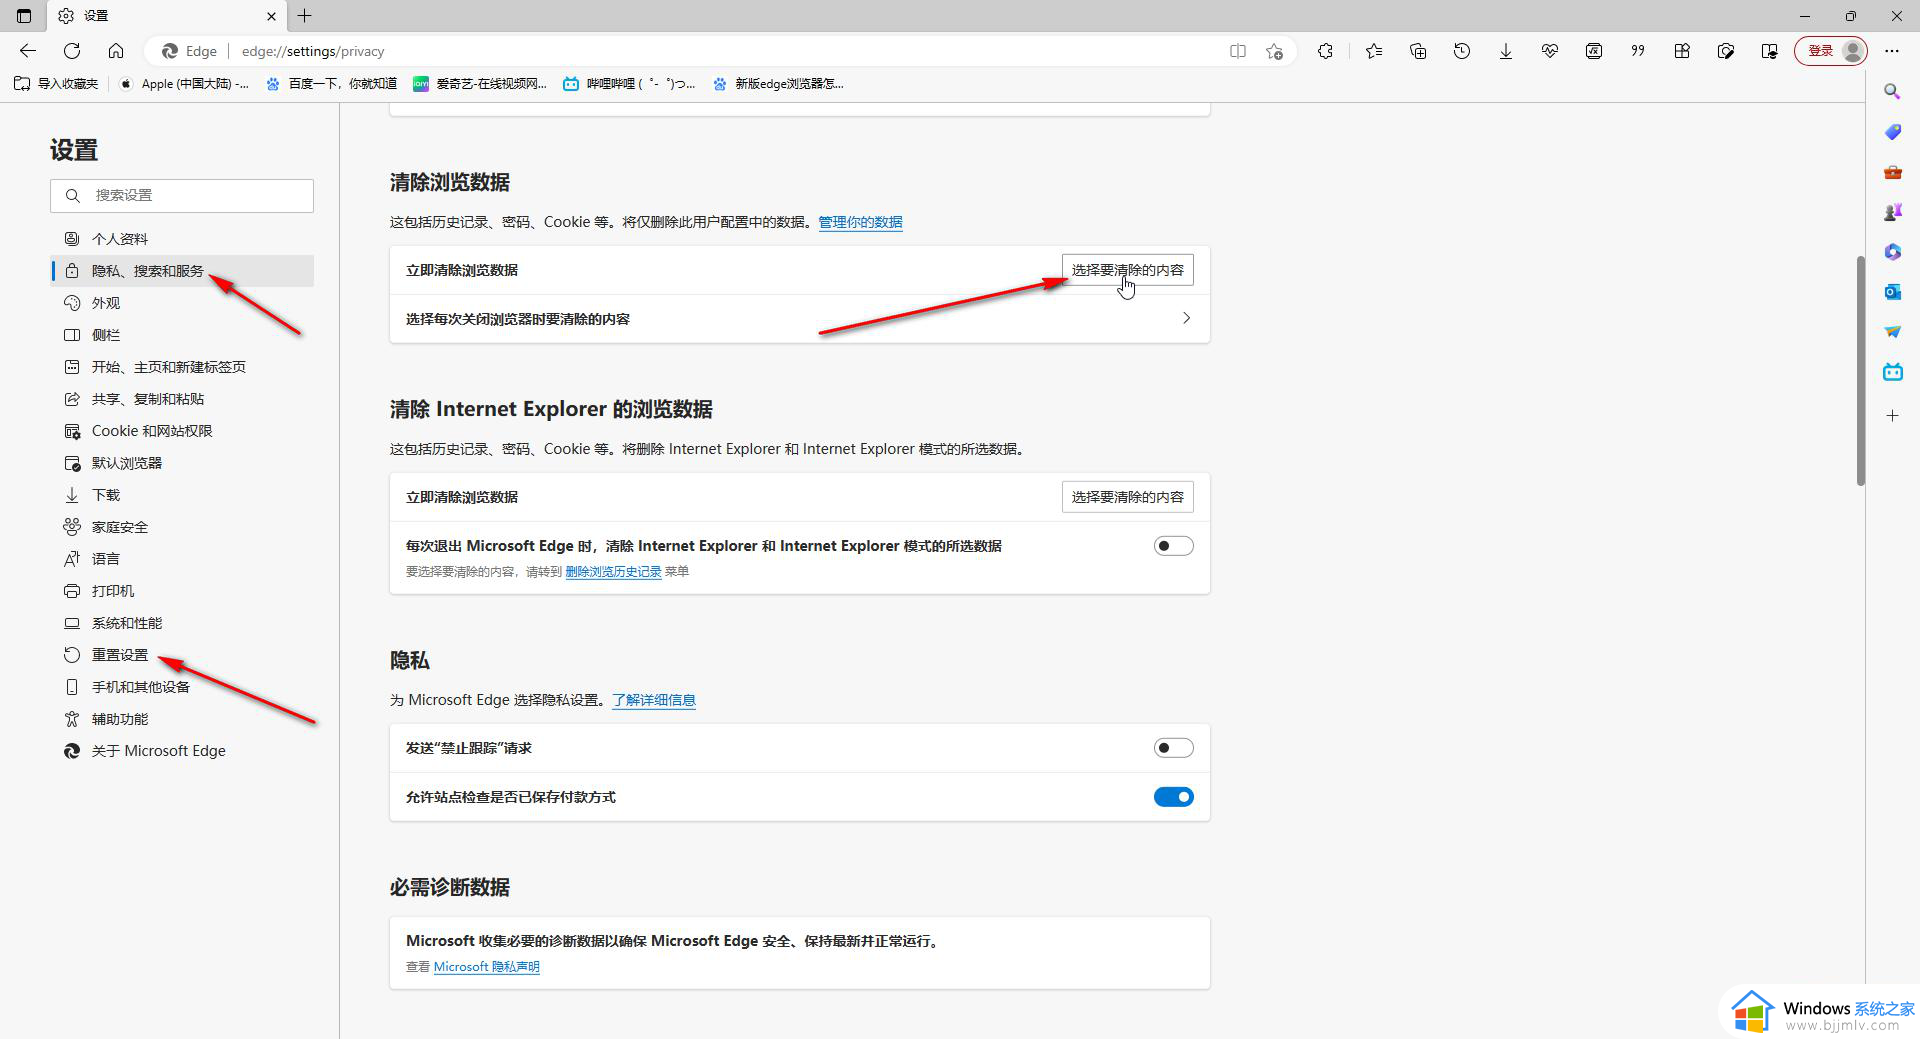Open the 管理你的数据 link
1920x1039 pixels.
coord(860,222)
